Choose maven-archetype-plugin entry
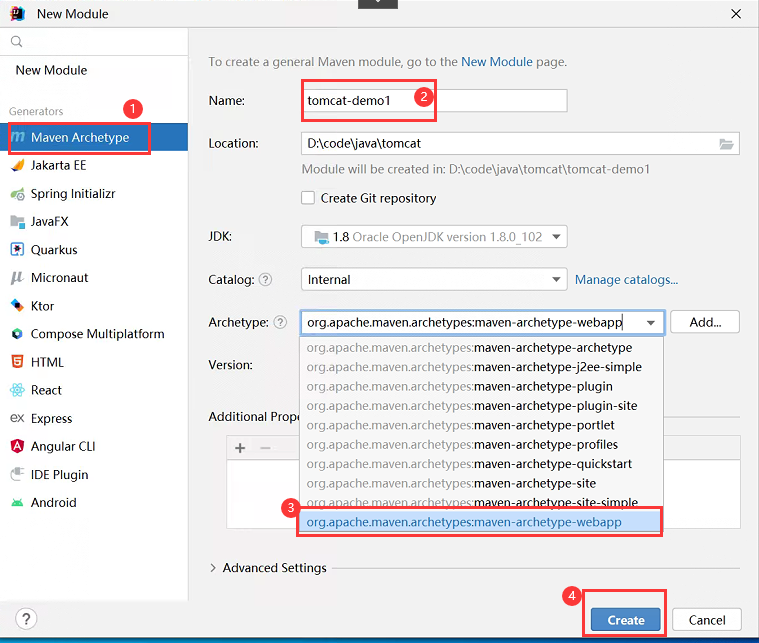The width and height of the screenshot is (759, 643). click(481, 386)
